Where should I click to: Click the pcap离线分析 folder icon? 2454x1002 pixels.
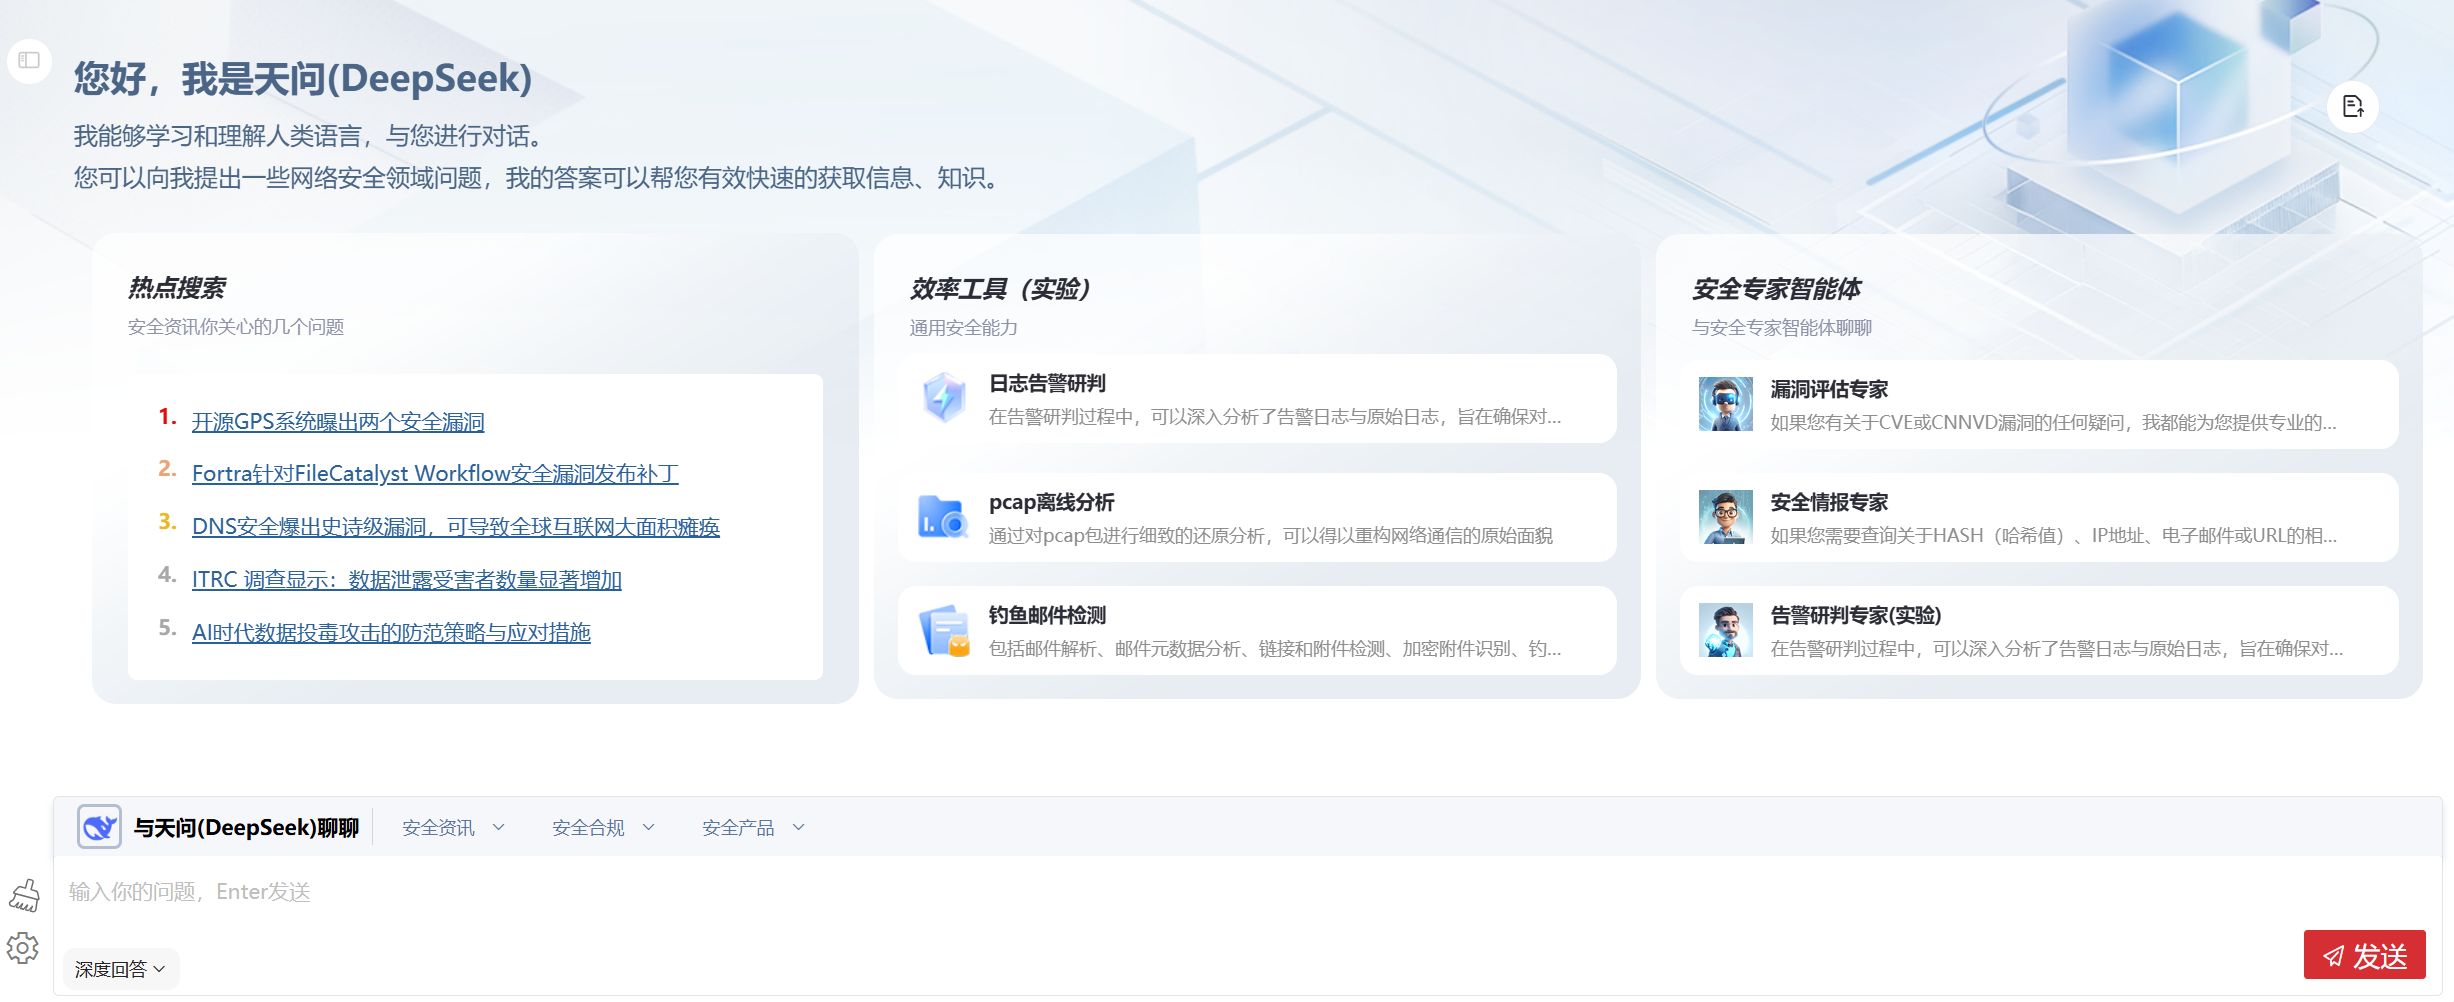point(942,517)
